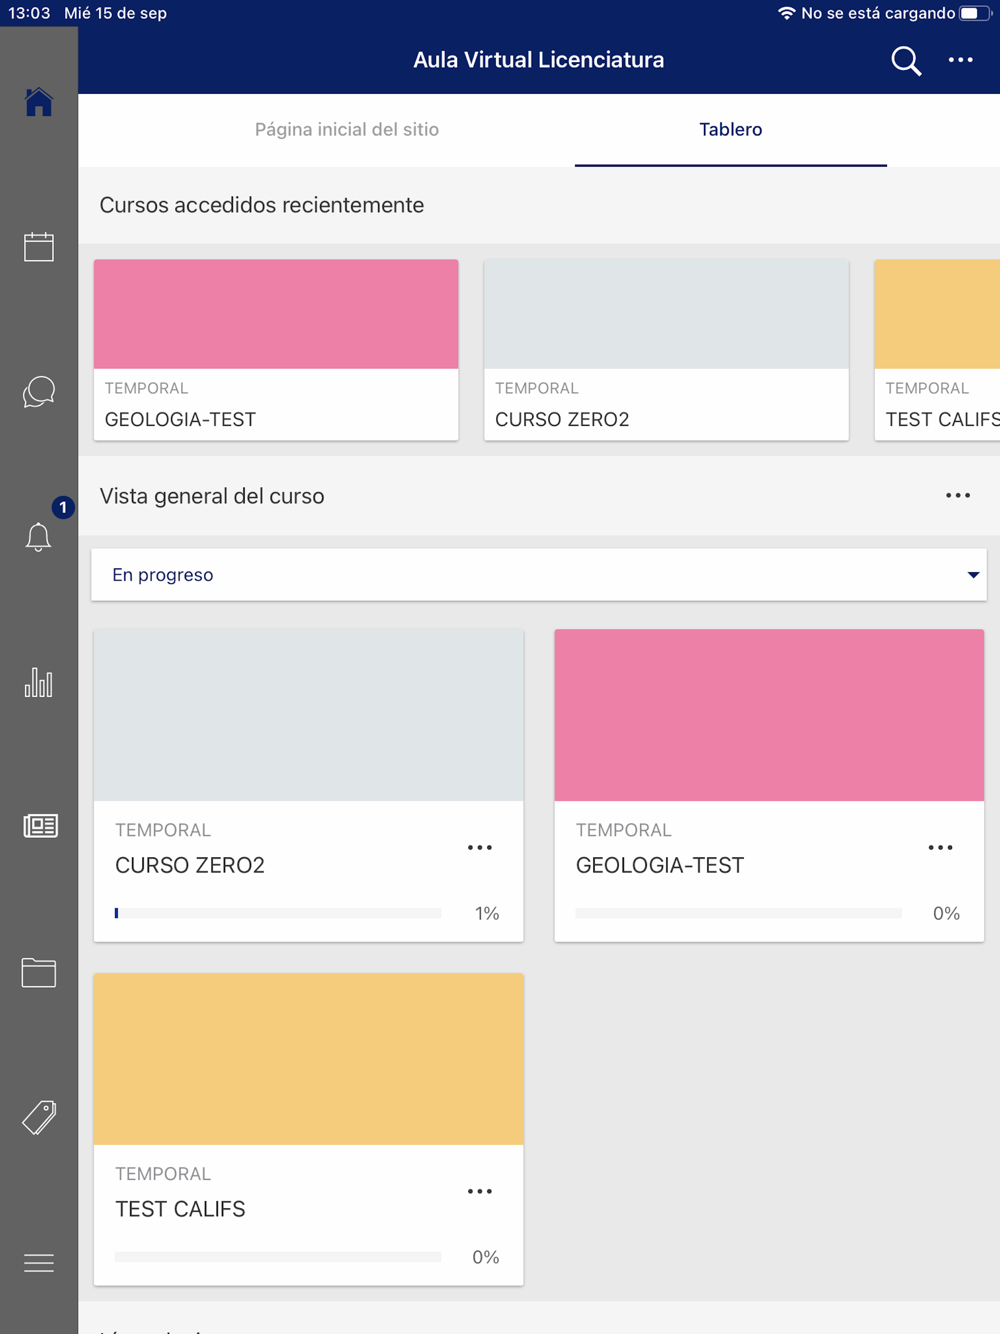Viewport: 1000px width, 1334px height.
Task: Open recently accessed GEOLOGIA-TEST course thumbnail
Action: click(276, 315)
